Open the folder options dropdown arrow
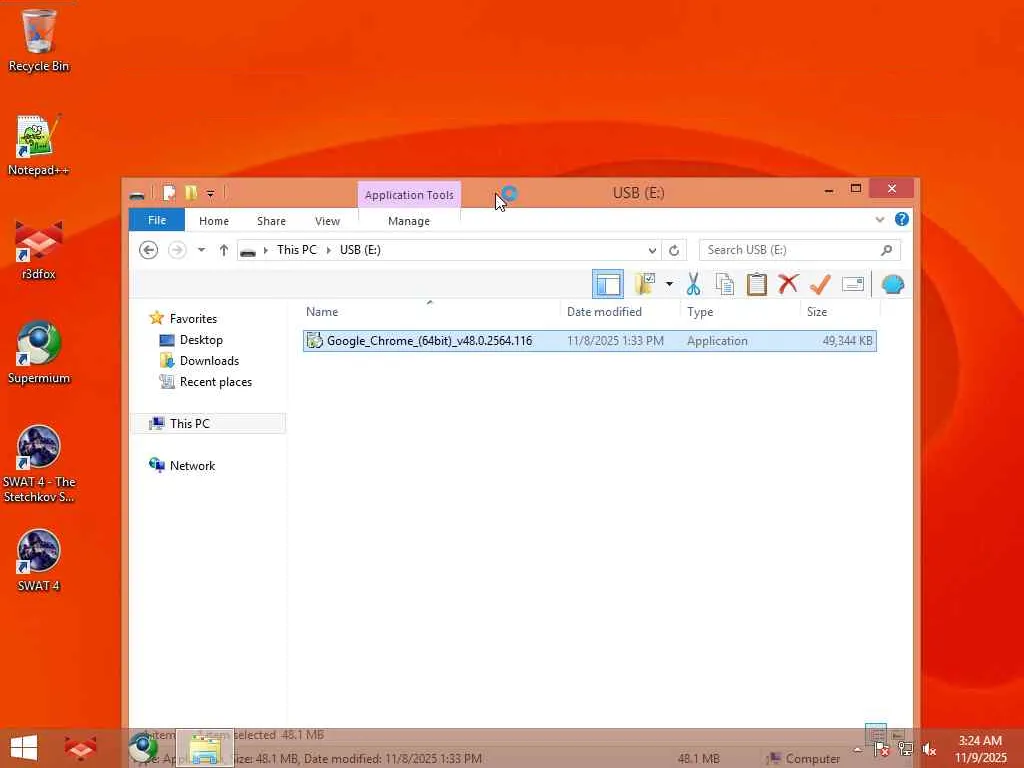 (x=669, y=284)
